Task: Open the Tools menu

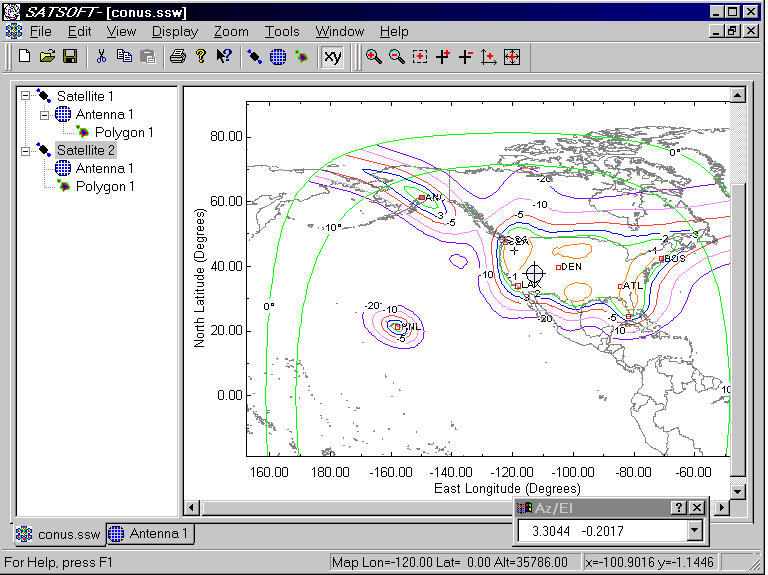Action: click(282, 31)
